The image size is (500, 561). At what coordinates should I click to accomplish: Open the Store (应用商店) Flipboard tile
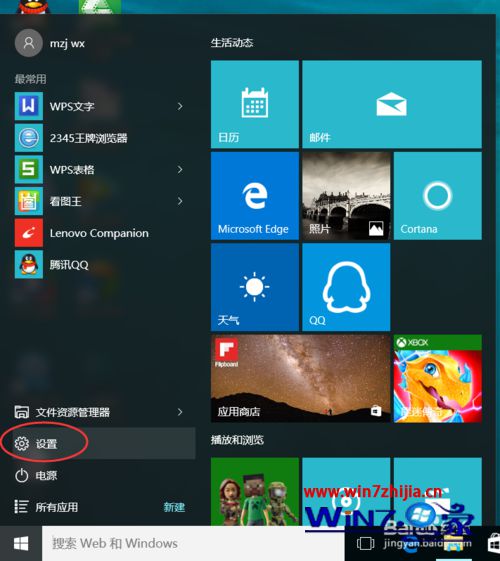[300, 379]
